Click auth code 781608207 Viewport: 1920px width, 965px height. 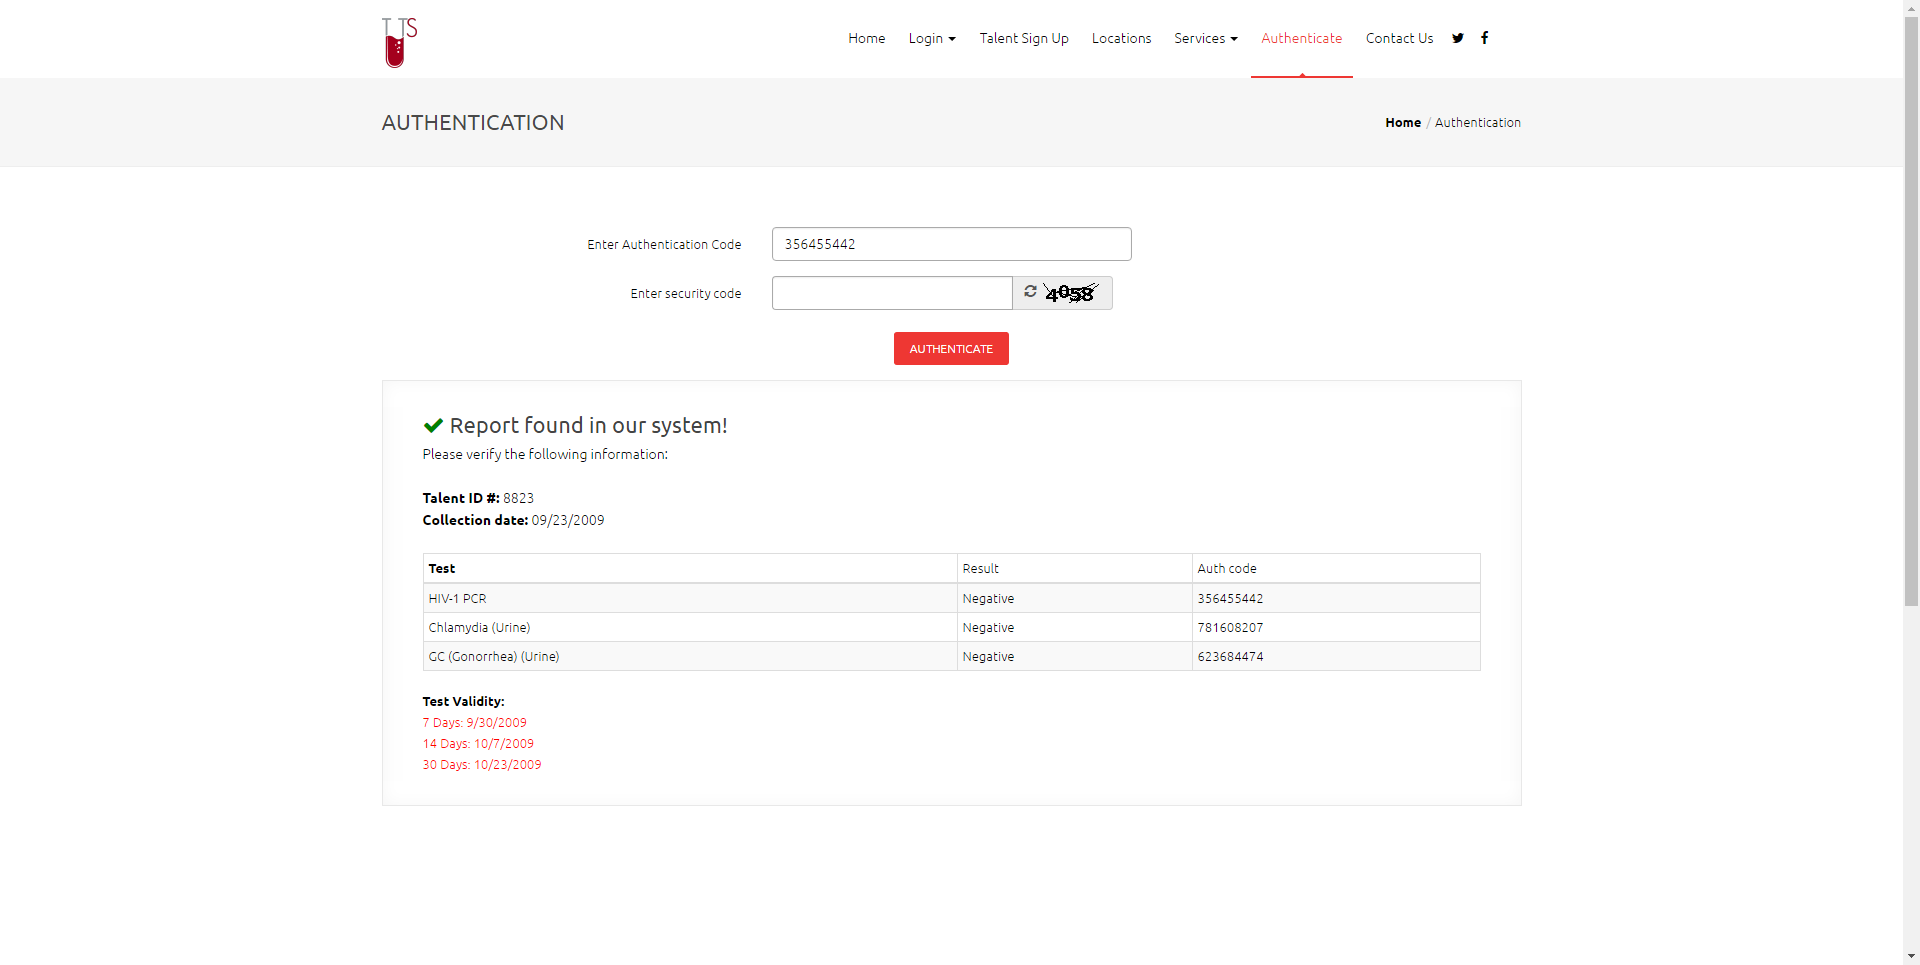1230,627
